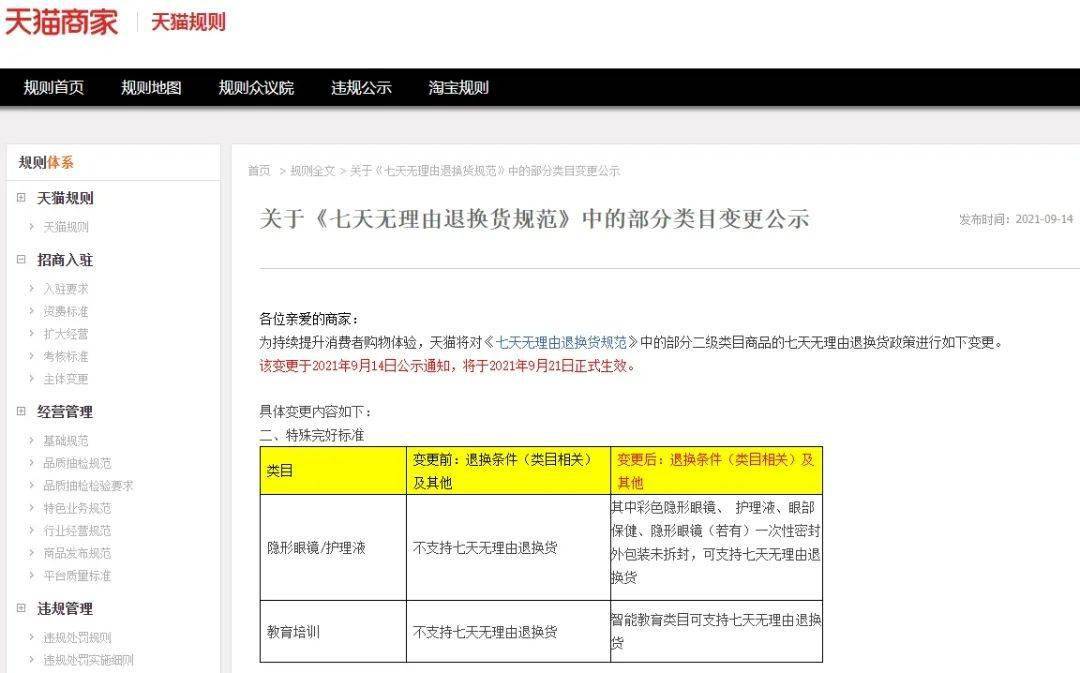Screen dimensions: 1080x673
Task: Go to 规则众议院 in navigation bar
Action: (256, 87)
